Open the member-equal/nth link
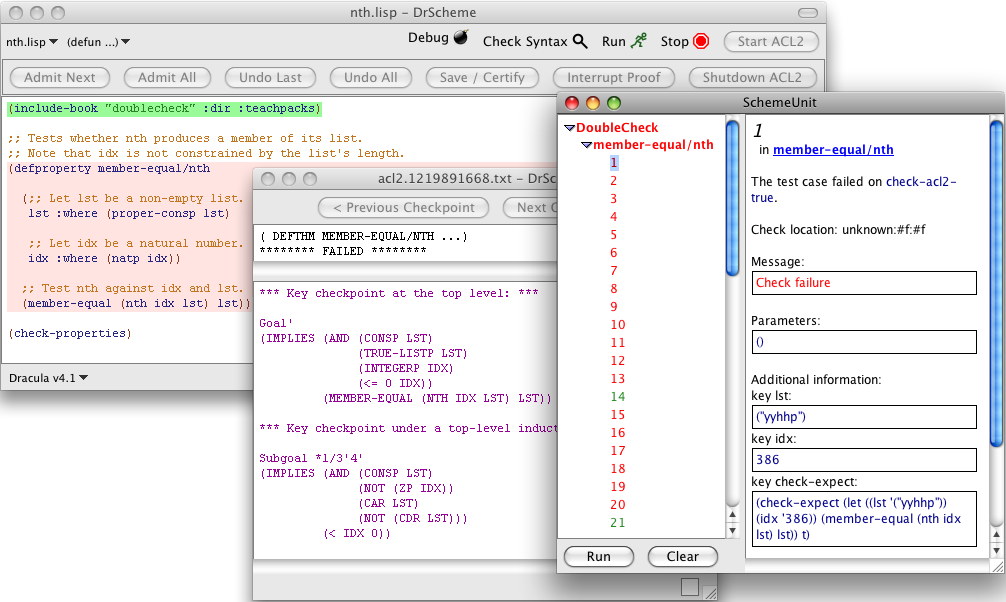The height and width of the screenshot is (602, 1006). point(833,150)
